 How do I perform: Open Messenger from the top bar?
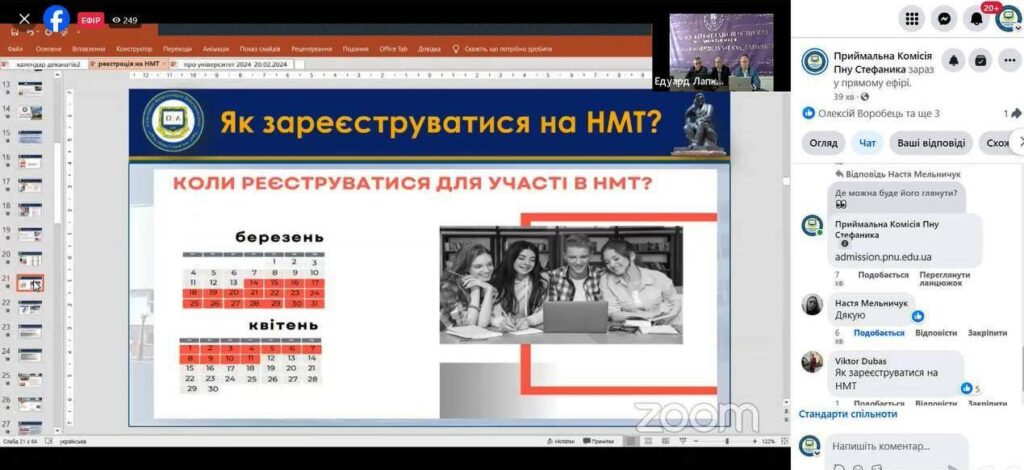click(x=943, y=18)
